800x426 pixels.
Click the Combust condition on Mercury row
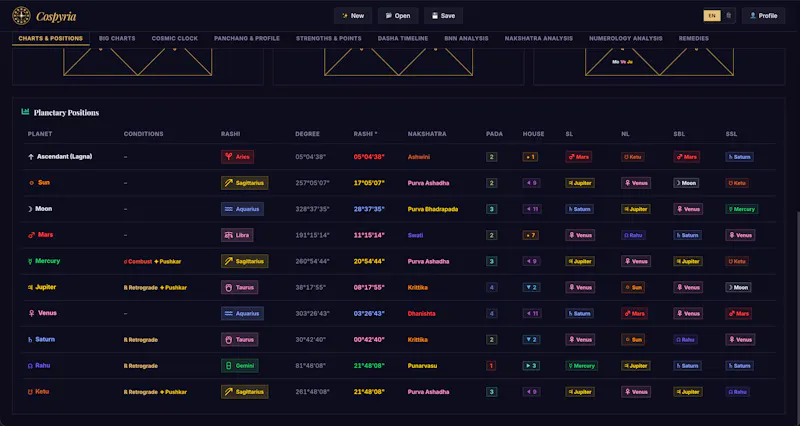[x=138, y=261]
